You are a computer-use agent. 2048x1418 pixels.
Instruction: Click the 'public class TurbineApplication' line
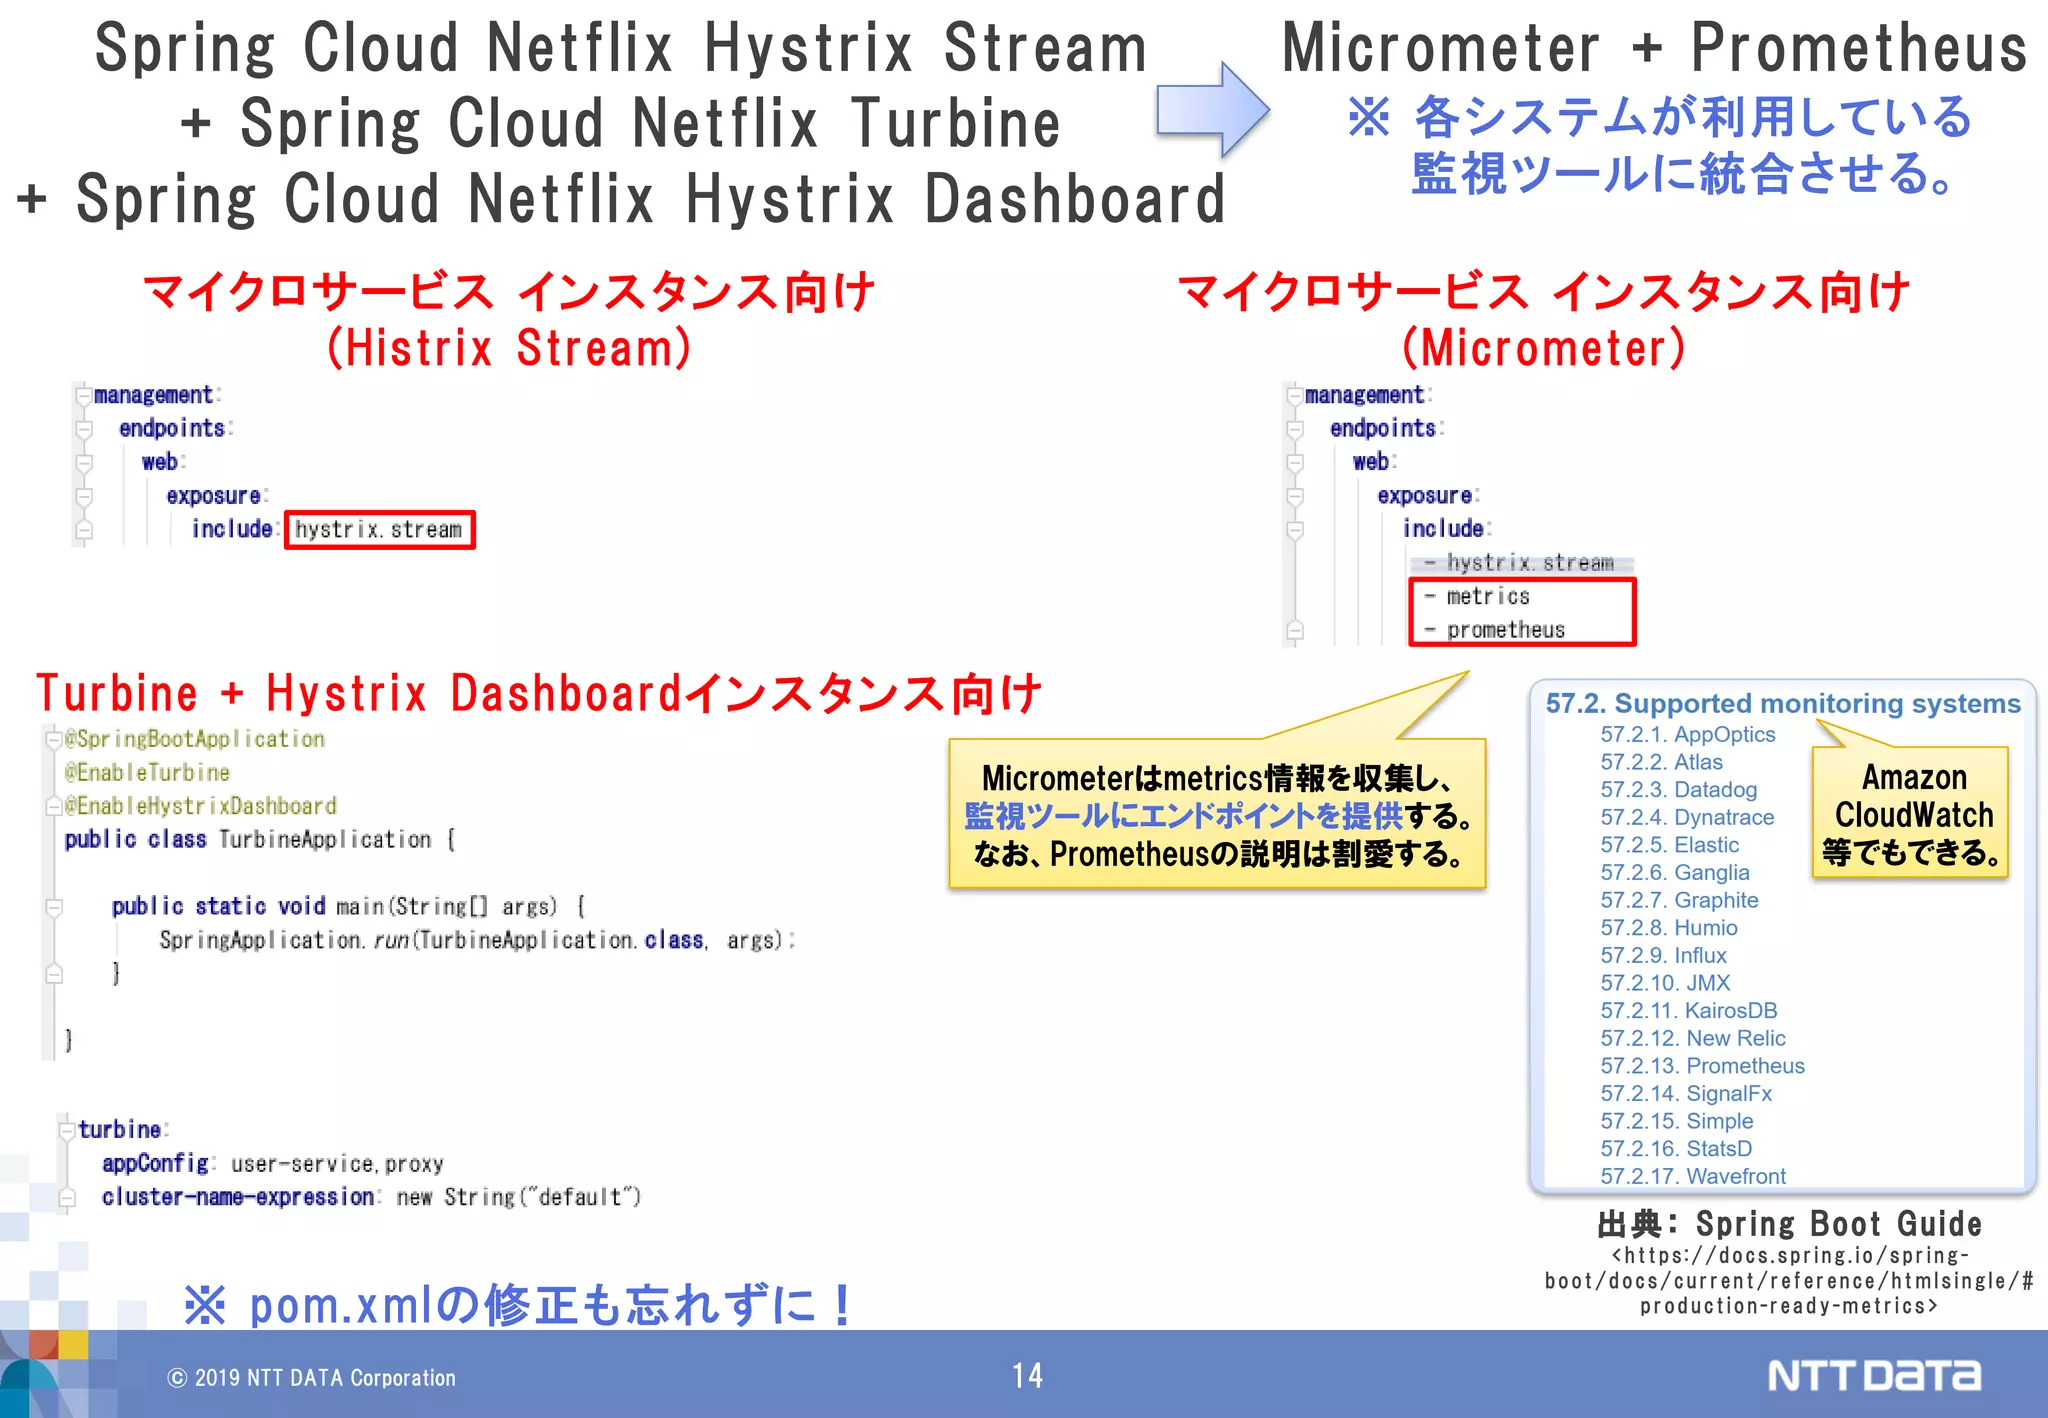(x=260, y=840)
